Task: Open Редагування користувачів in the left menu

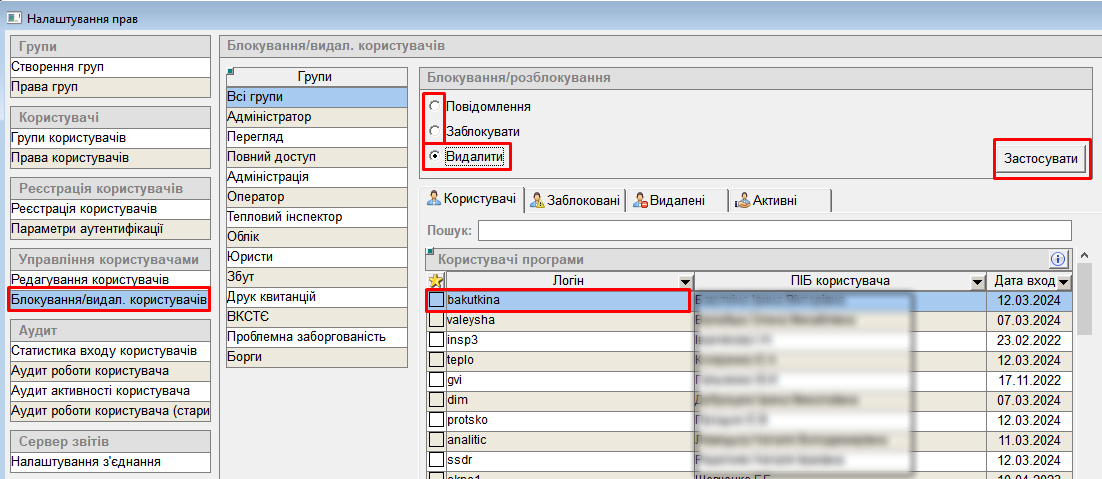Action: pyautogui.click(x=90, y=279)
